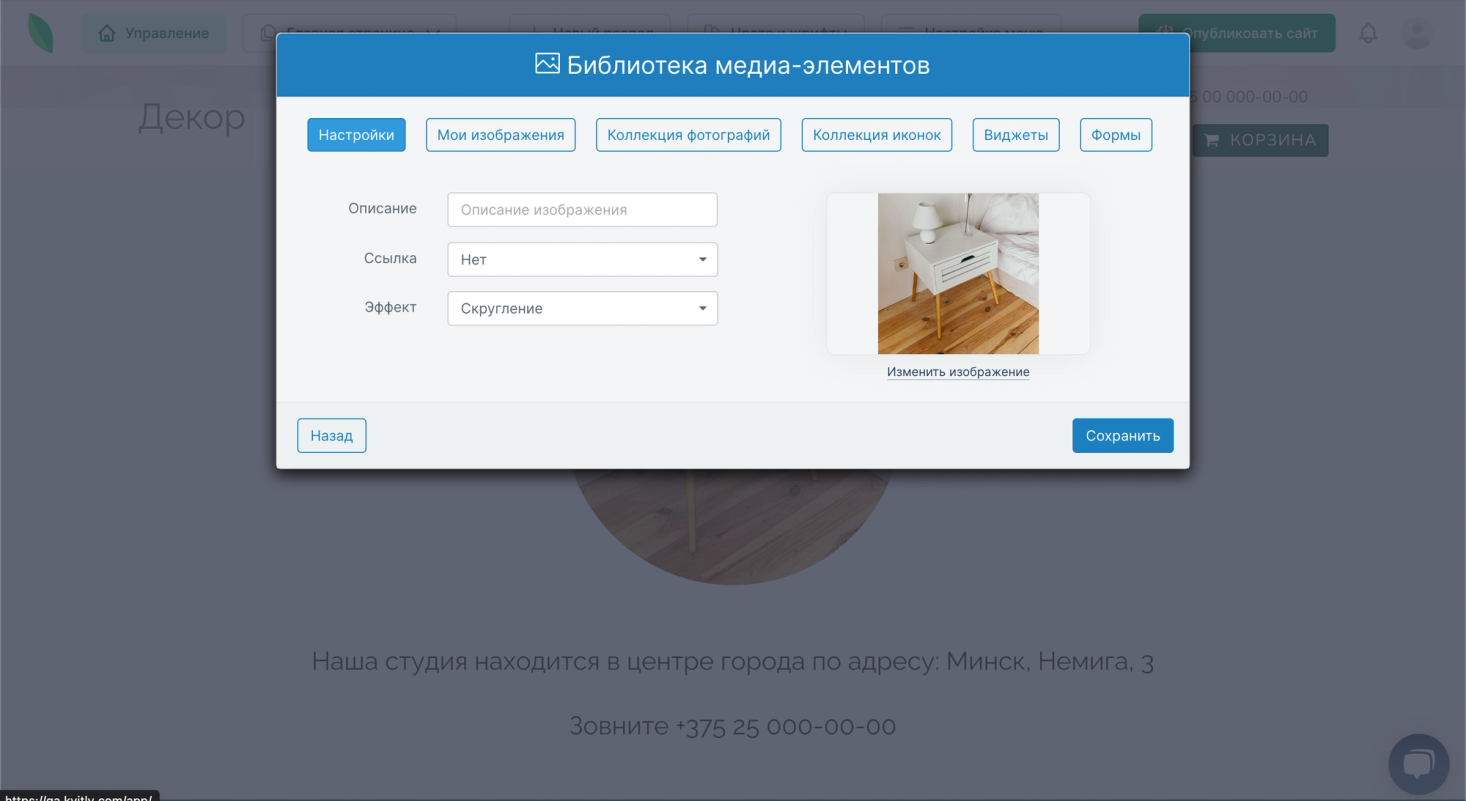Viewport: 1466px width, 801px height.
Task: Click the Управление home button behind dialog
Action: [x=154, y=33]
